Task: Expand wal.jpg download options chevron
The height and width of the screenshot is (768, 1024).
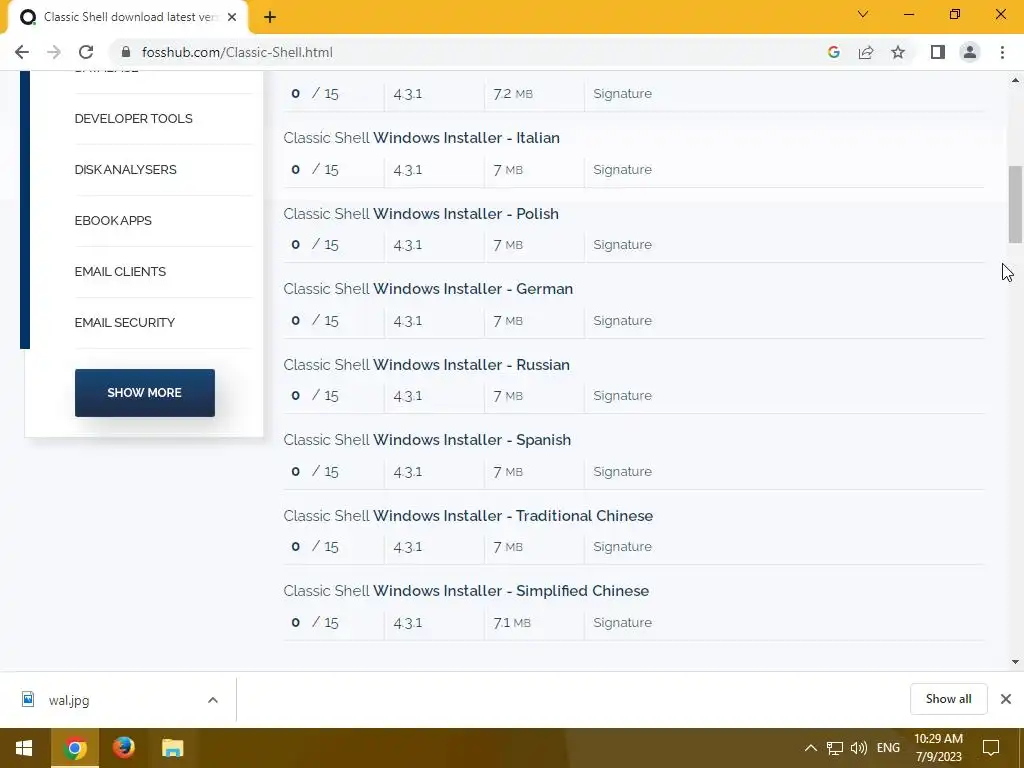Action: pos(213,700)
